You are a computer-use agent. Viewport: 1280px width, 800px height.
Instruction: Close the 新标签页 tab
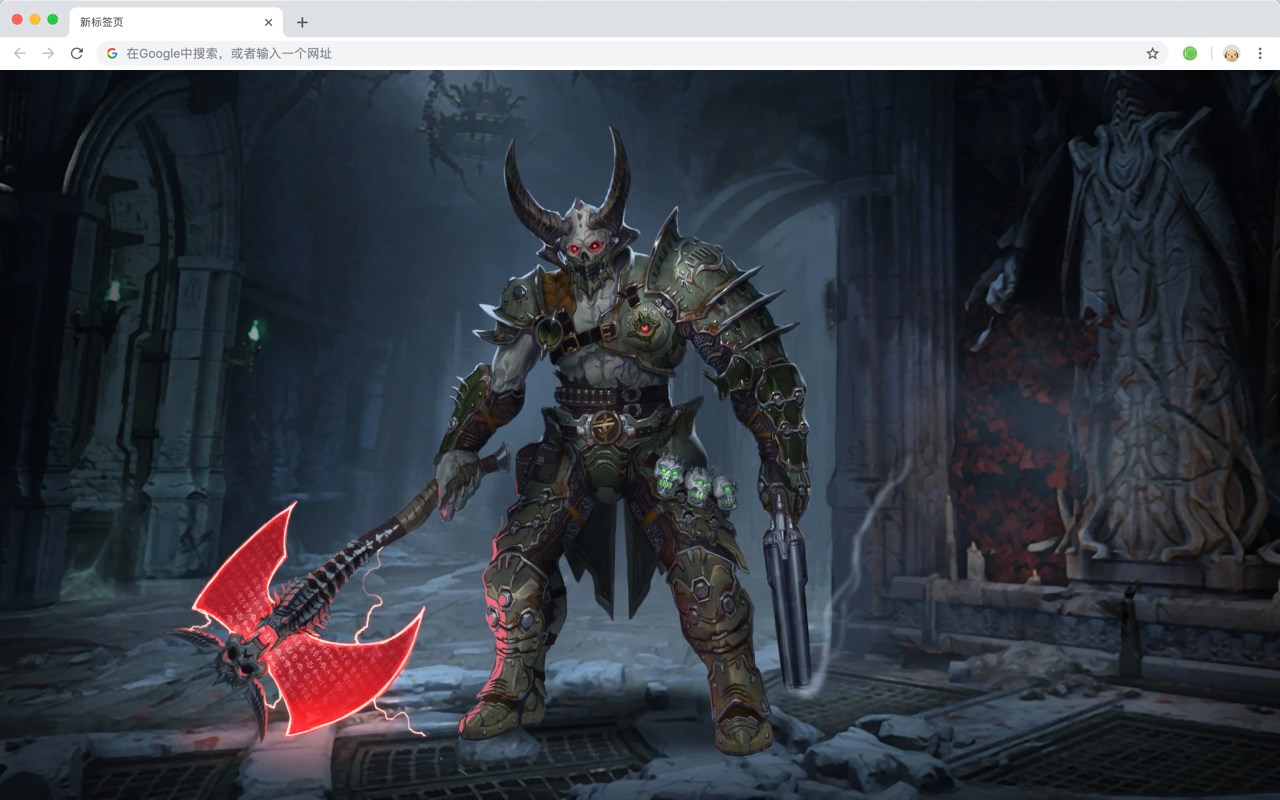pos(268,22)
